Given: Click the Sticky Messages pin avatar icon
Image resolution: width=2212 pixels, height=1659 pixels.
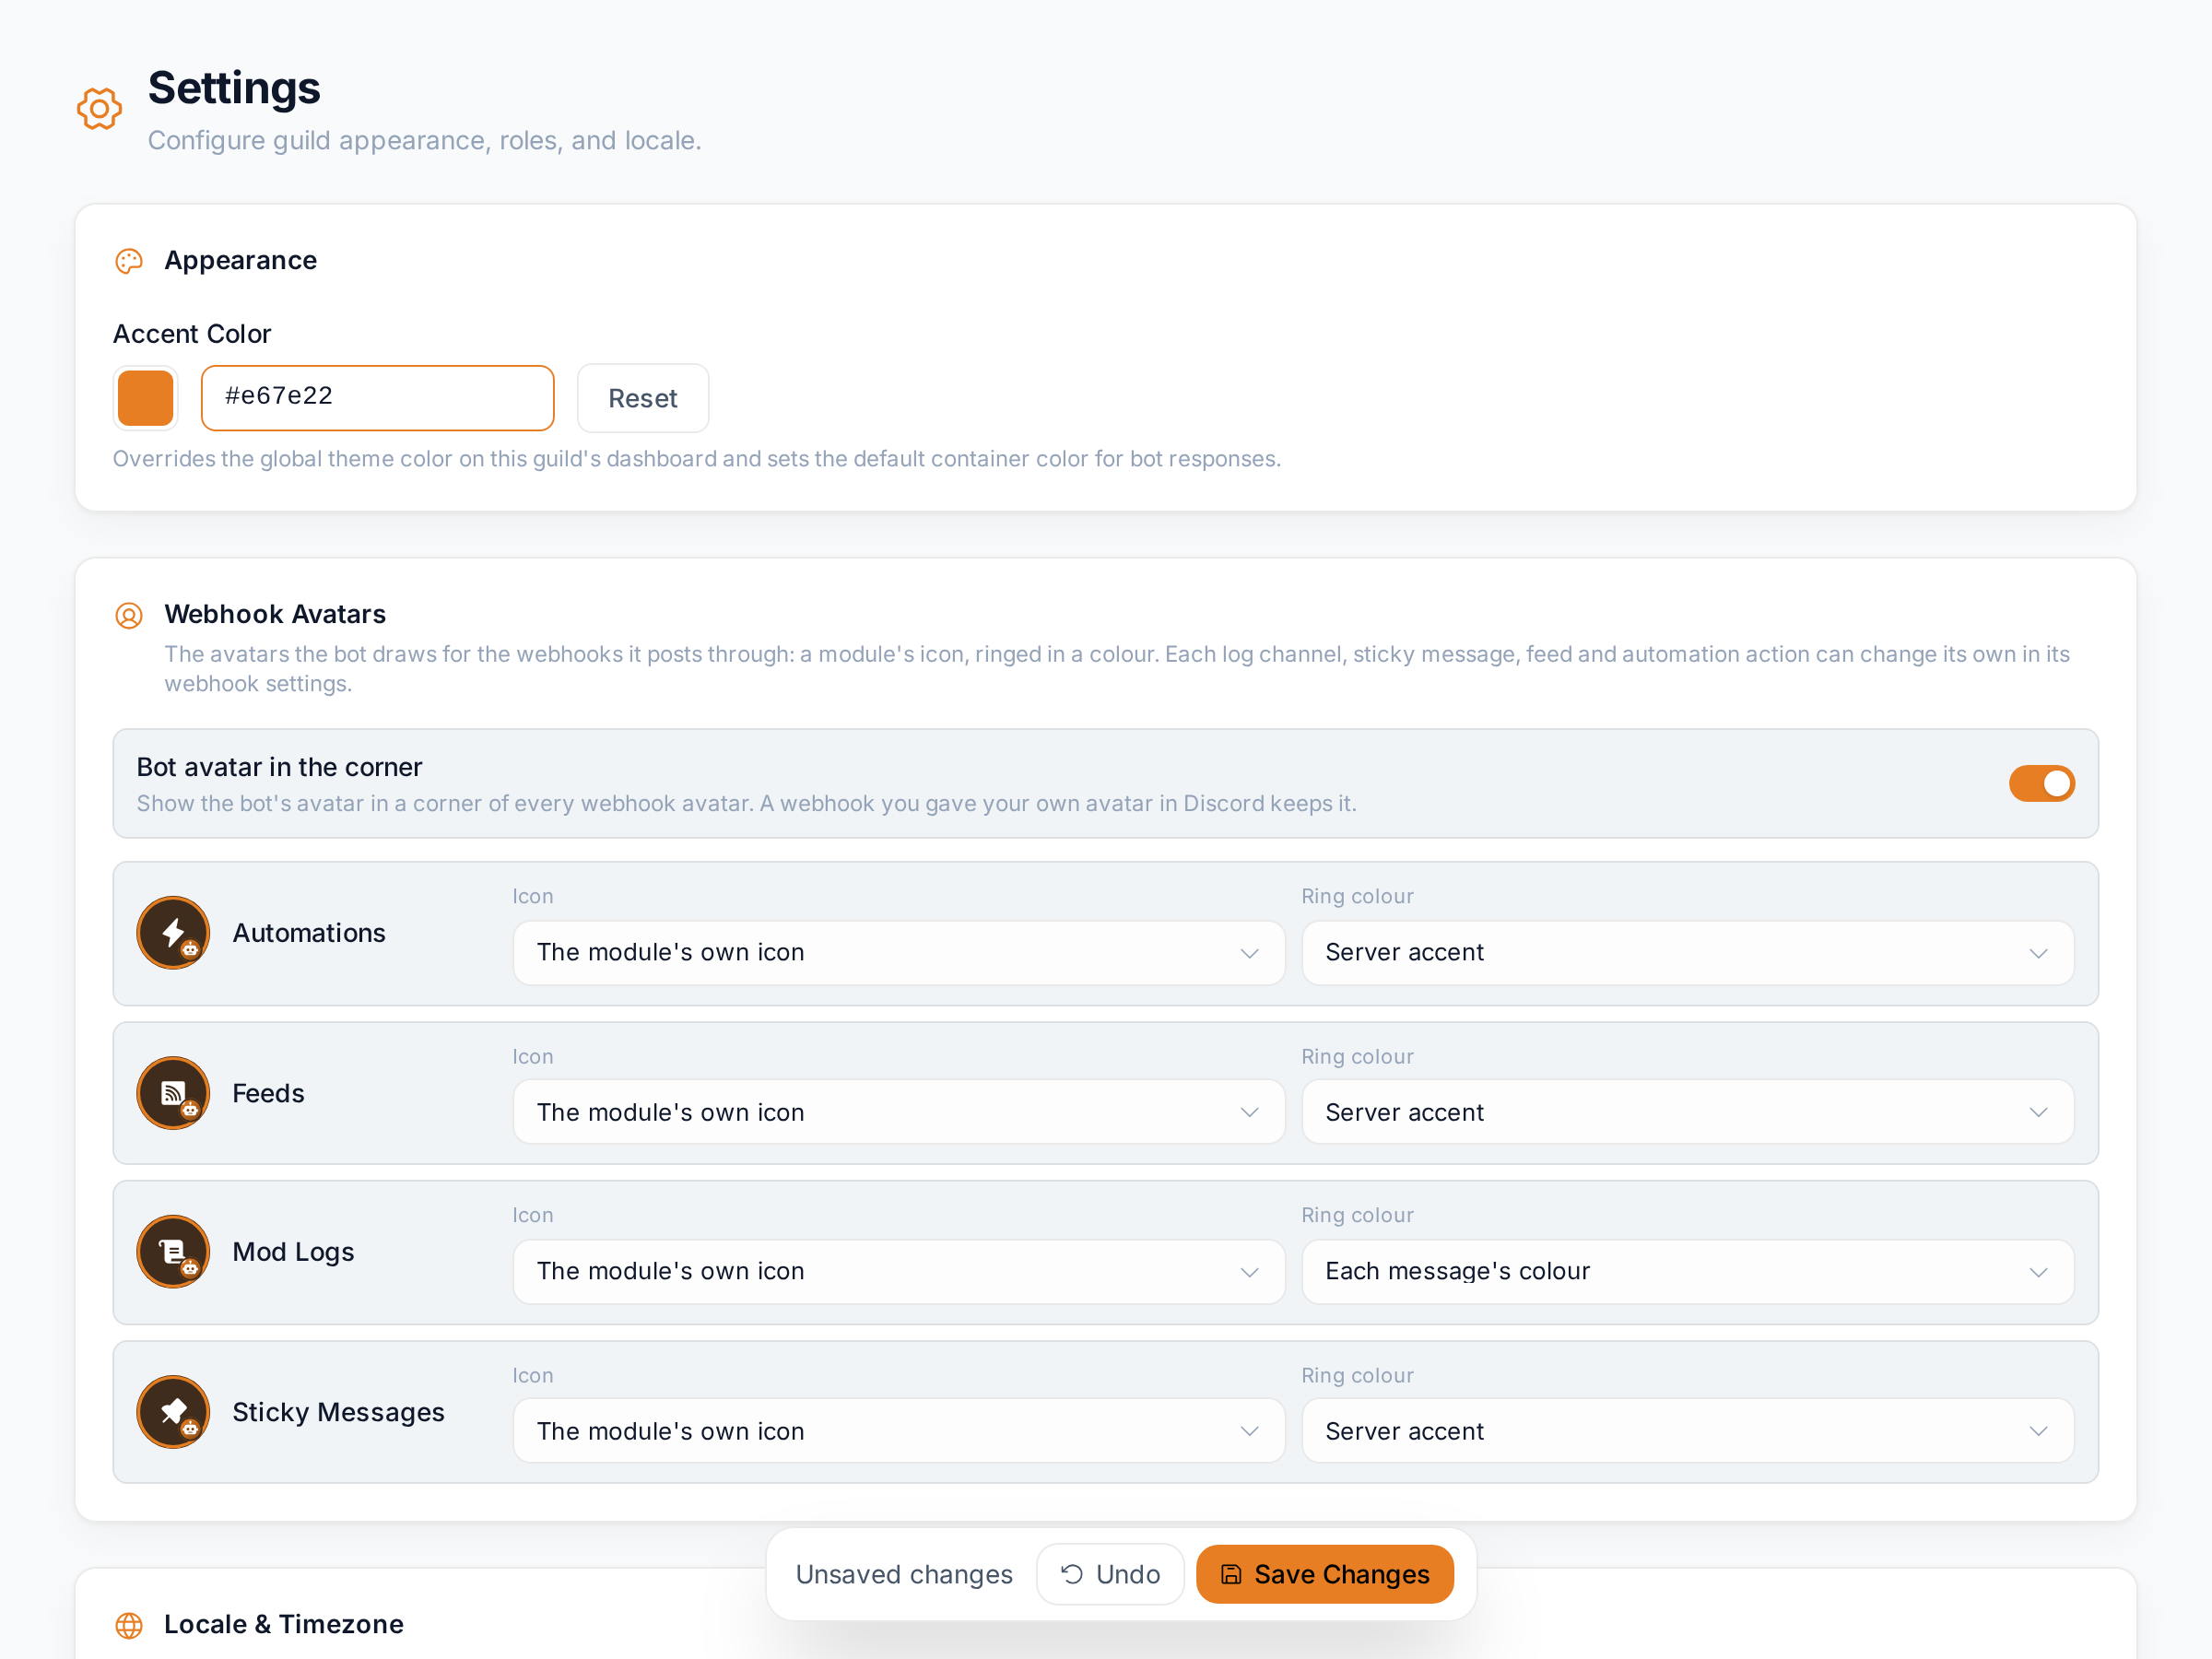Looking at the screenshot, I should tap(173, 1412).
